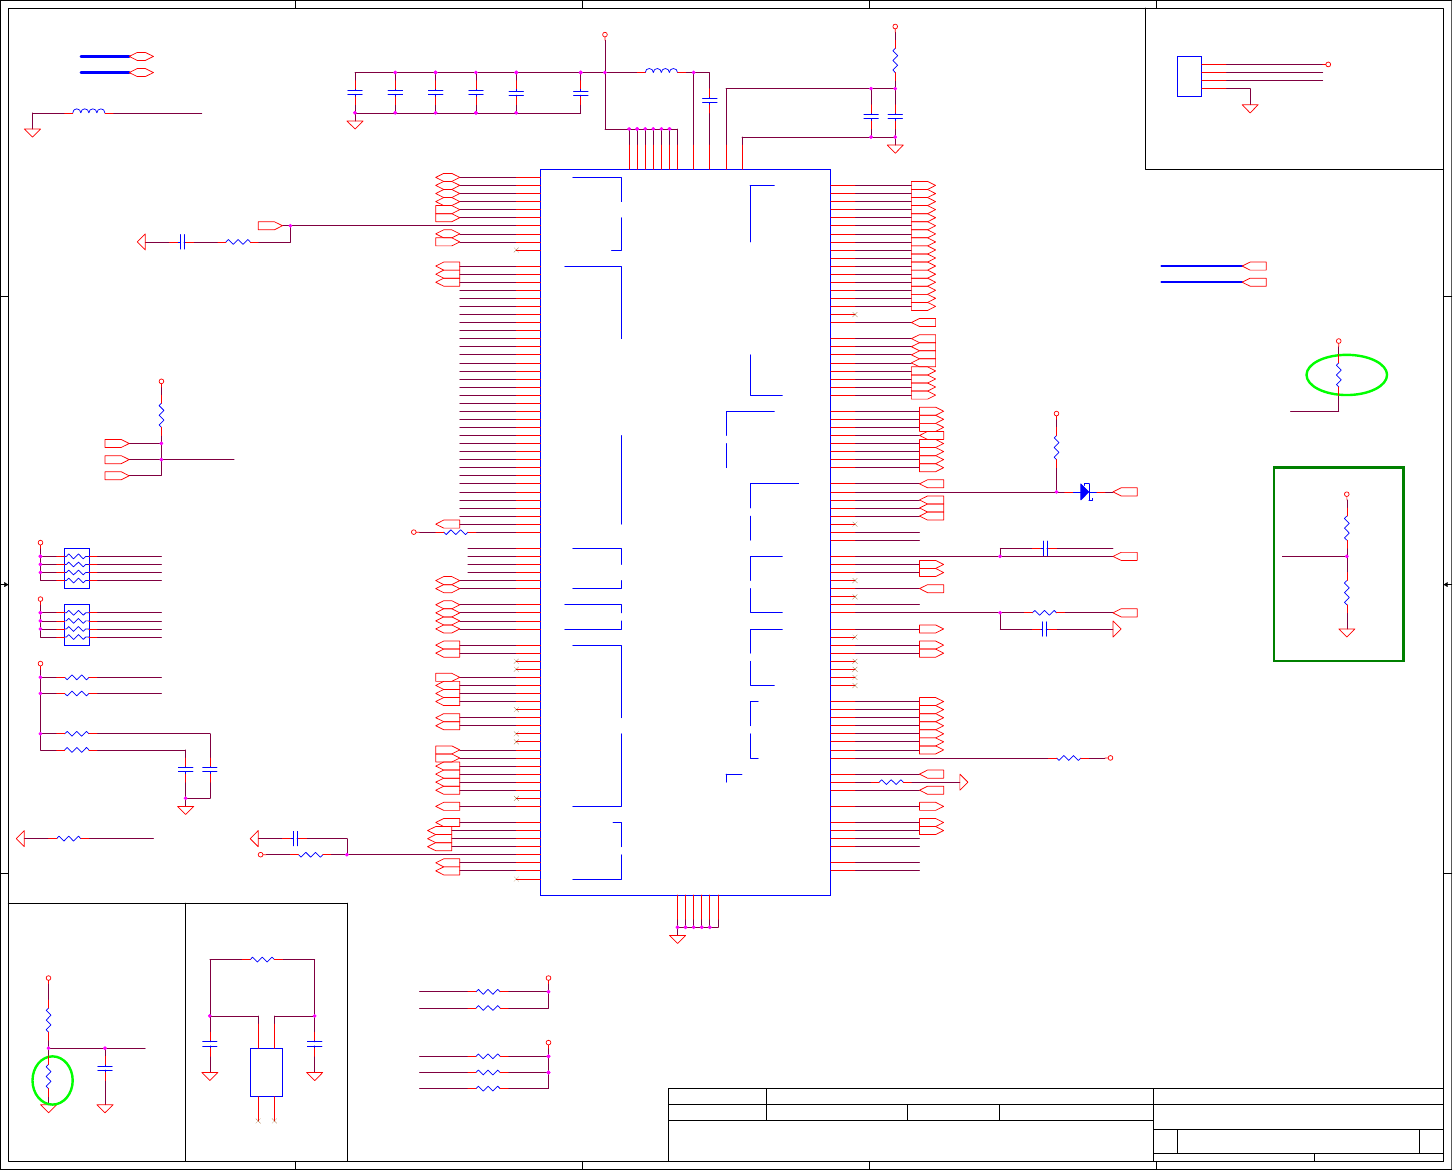Click the blue connector block with four wires
Screen dimensions: 1453x1170
click(x=1189, y=76)
